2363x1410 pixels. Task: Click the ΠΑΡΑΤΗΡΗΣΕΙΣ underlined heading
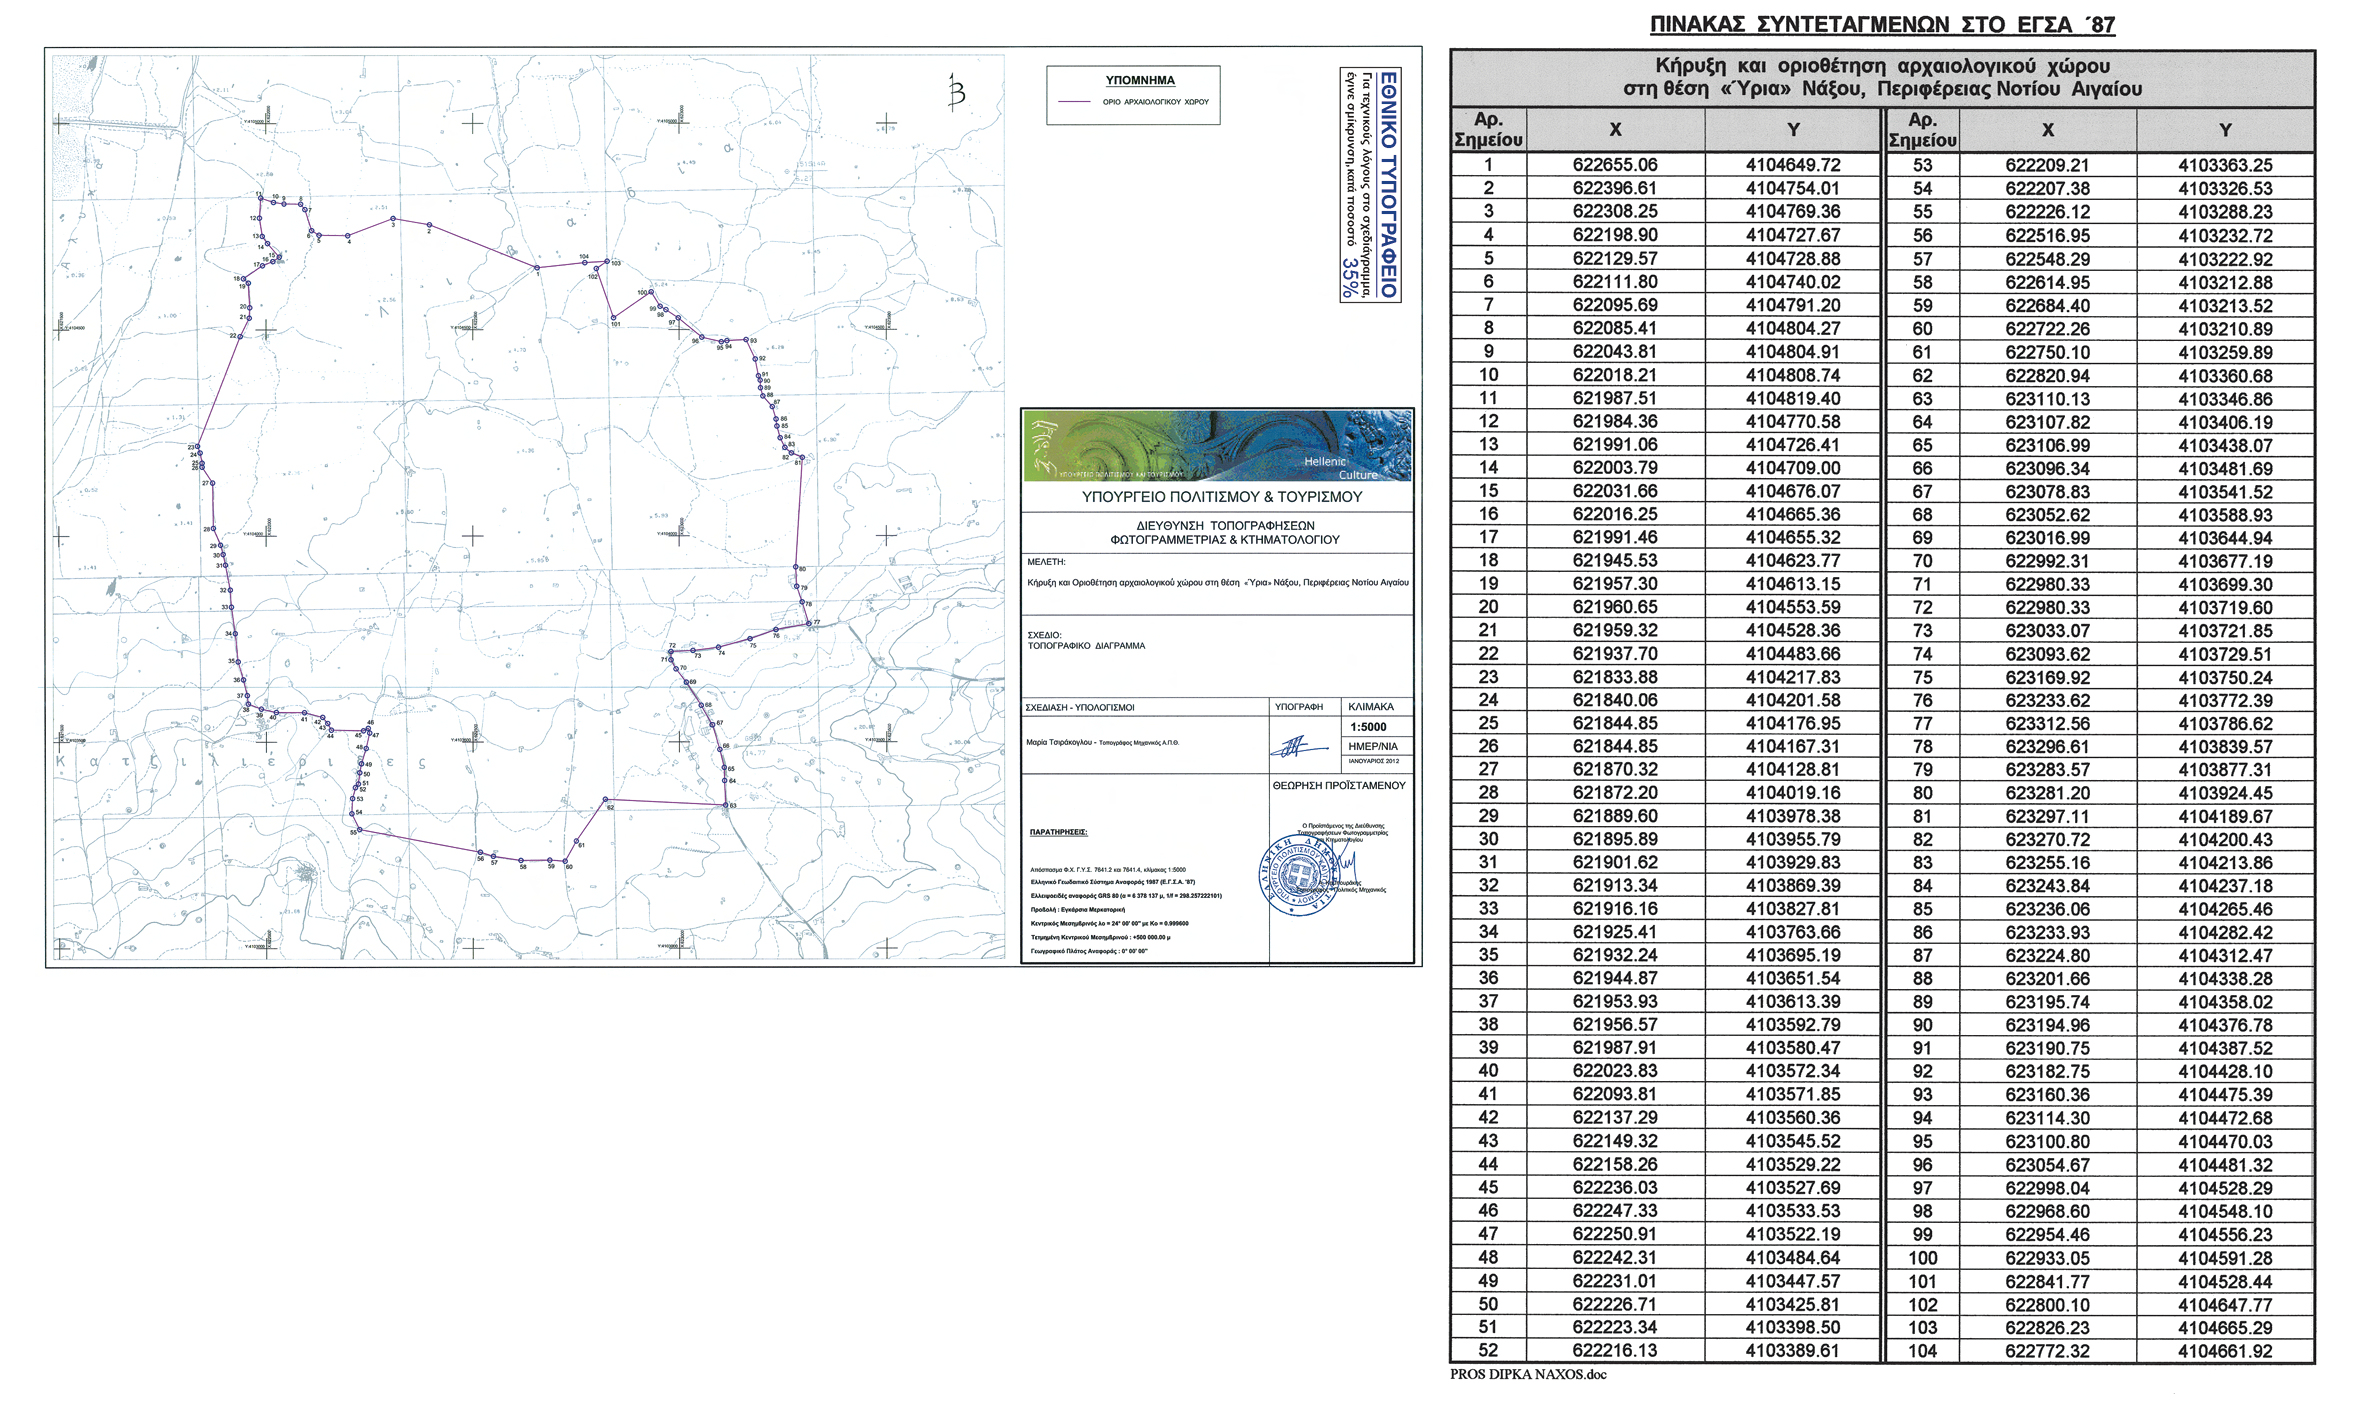(1058, 832)
